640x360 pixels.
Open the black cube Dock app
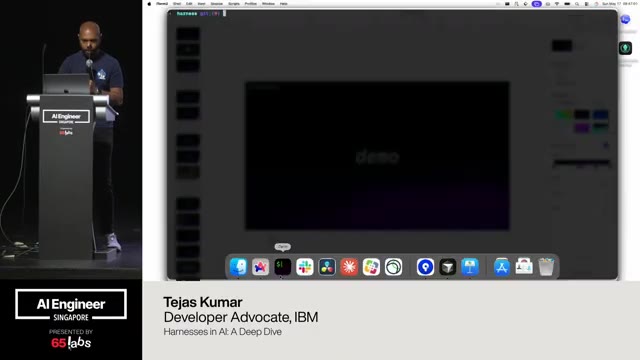(447, 267)
